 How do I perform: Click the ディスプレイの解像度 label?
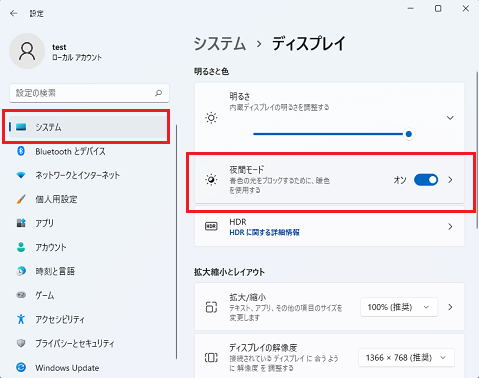263,348
